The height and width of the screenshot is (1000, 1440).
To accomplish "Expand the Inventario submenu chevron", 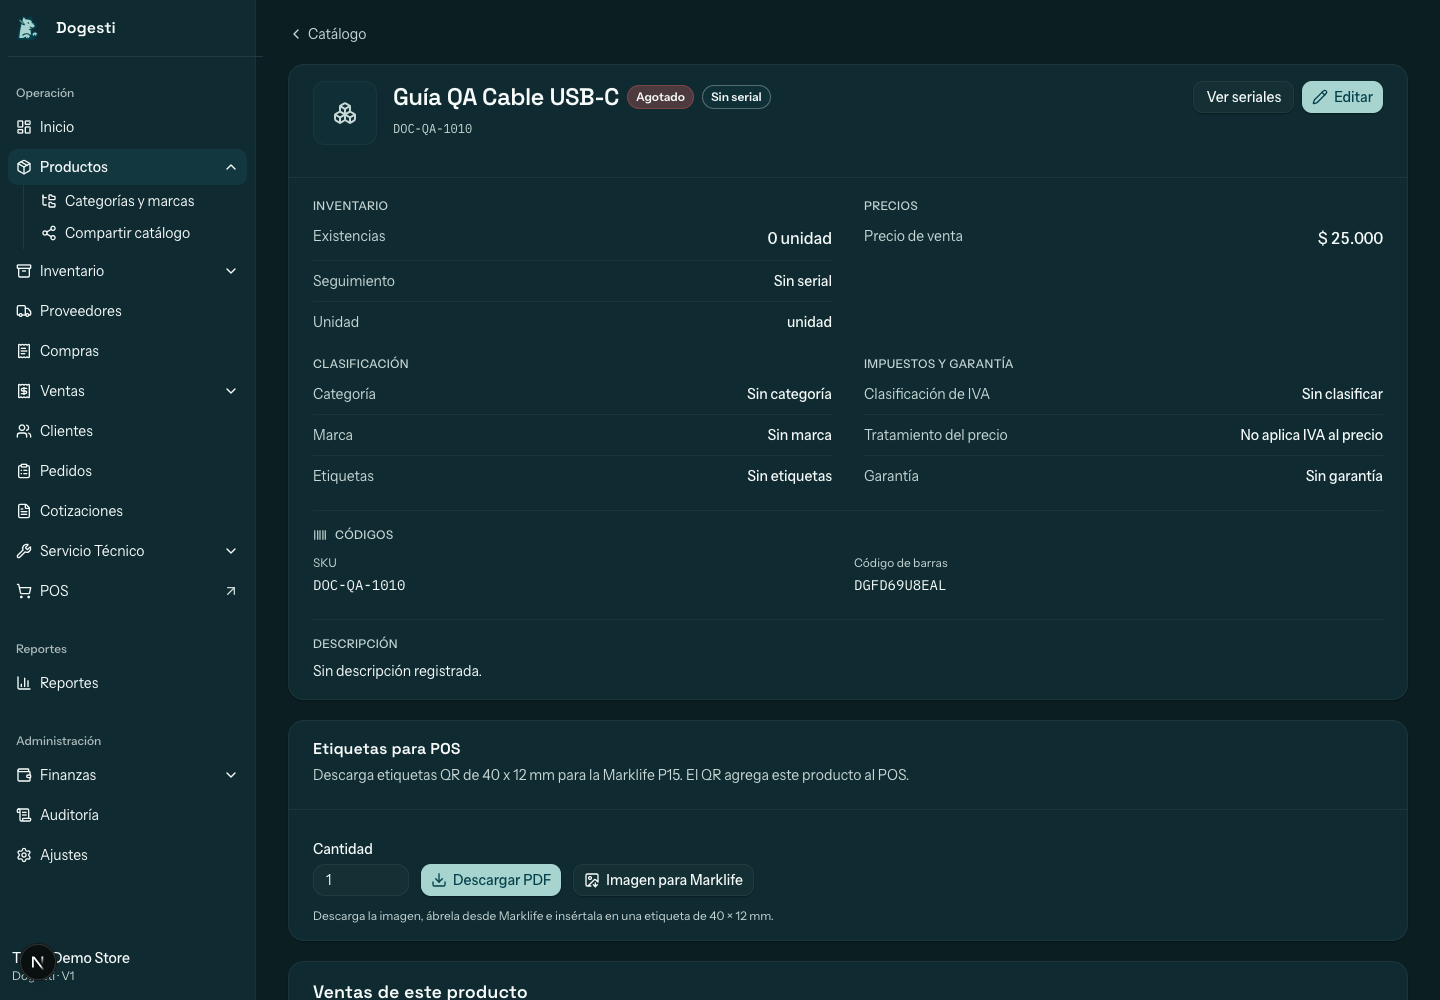I will [231, 271].
